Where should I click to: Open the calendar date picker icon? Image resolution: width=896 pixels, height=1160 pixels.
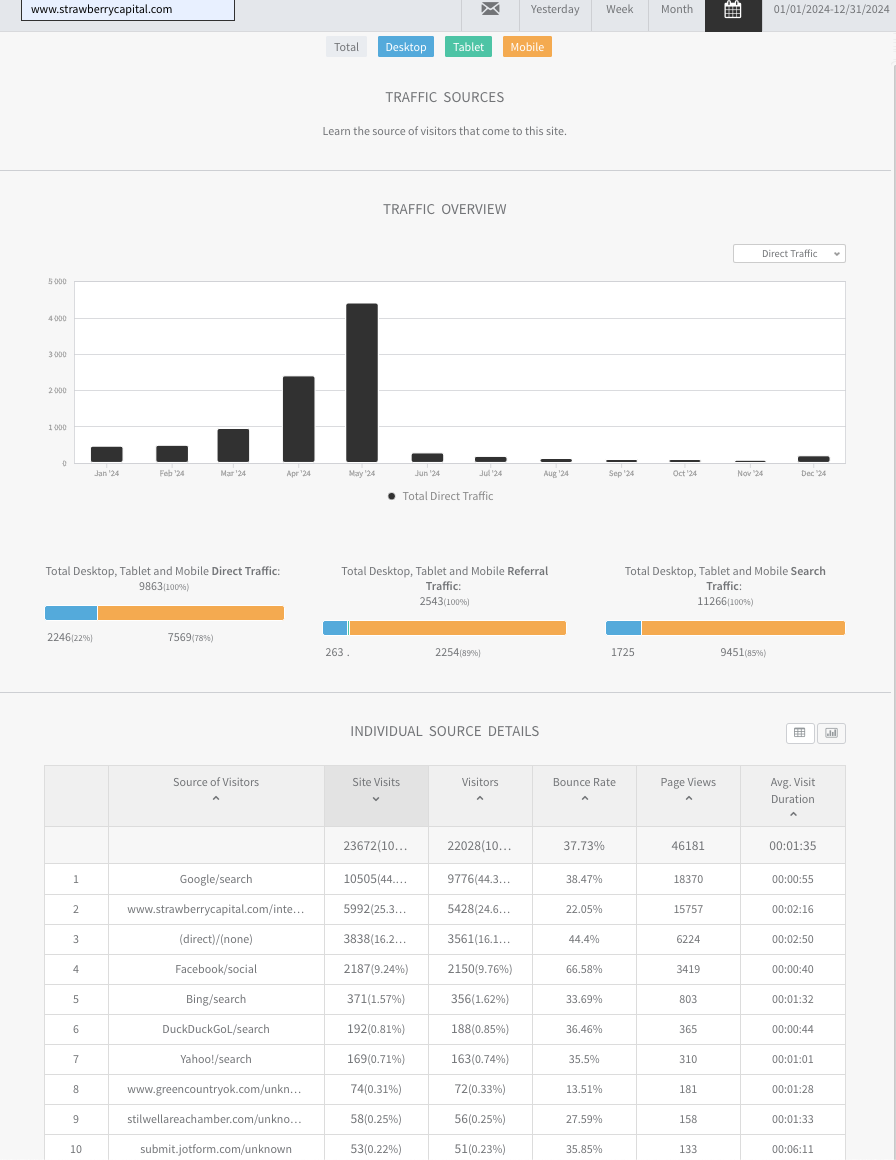732,10
